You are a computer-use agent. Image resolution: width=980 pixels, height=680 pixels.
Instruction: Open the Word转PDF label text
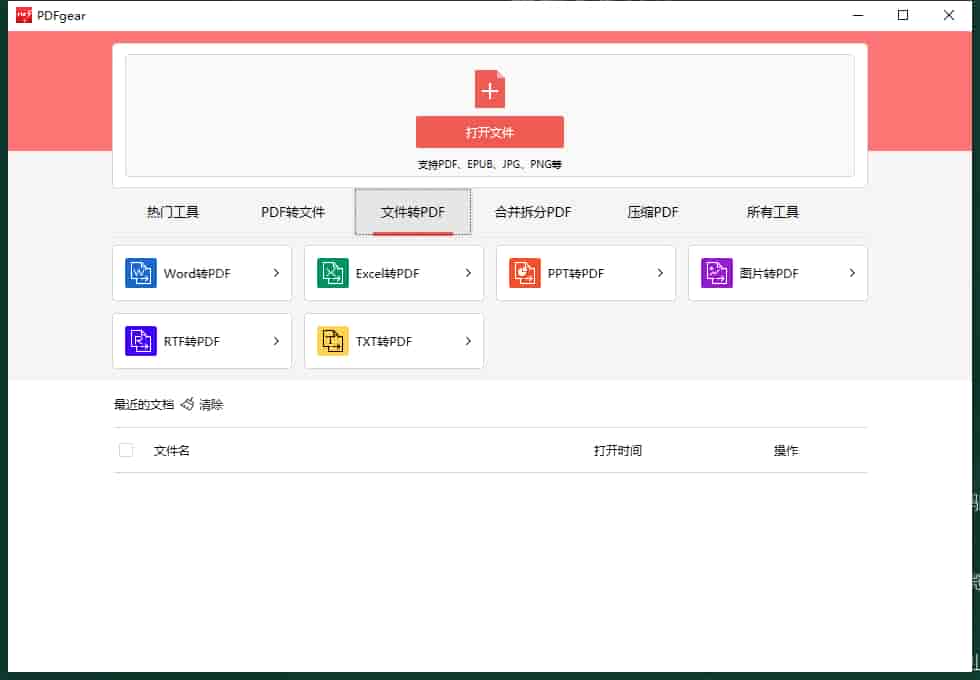[x=197, y=273]
